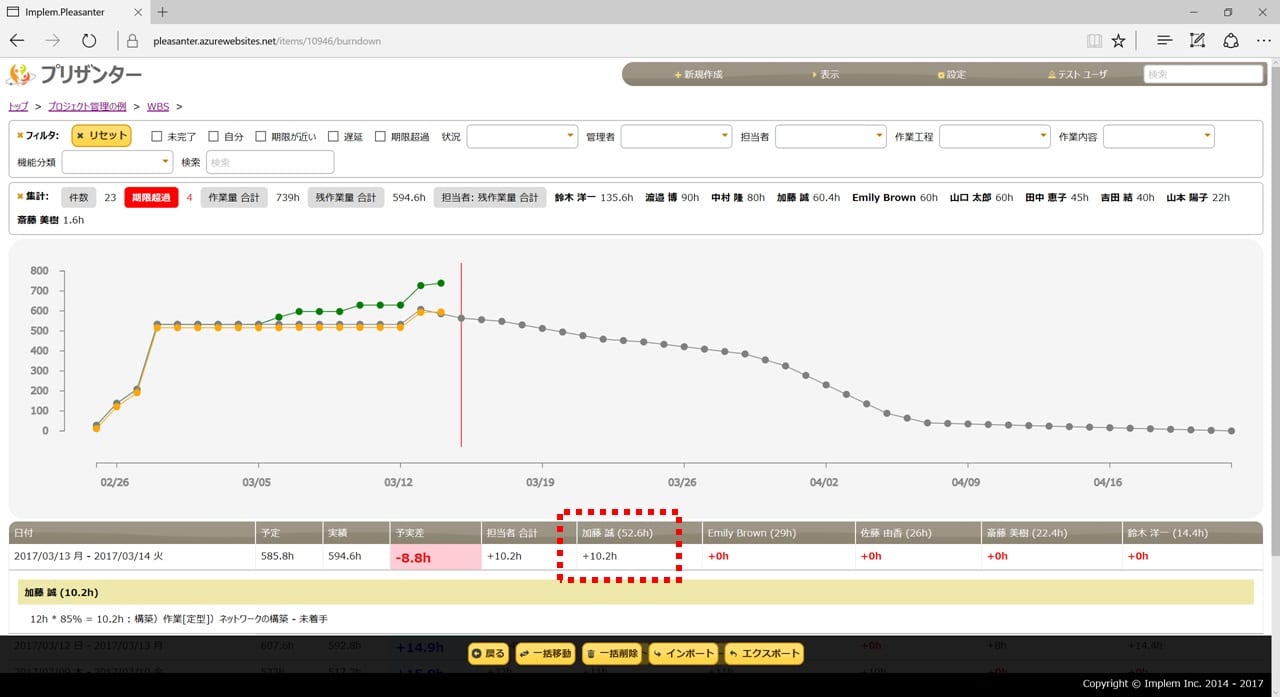This screenshot has width=1280, height=697.
Task: Open the browser more options menu
Action: click(1264, 41)
